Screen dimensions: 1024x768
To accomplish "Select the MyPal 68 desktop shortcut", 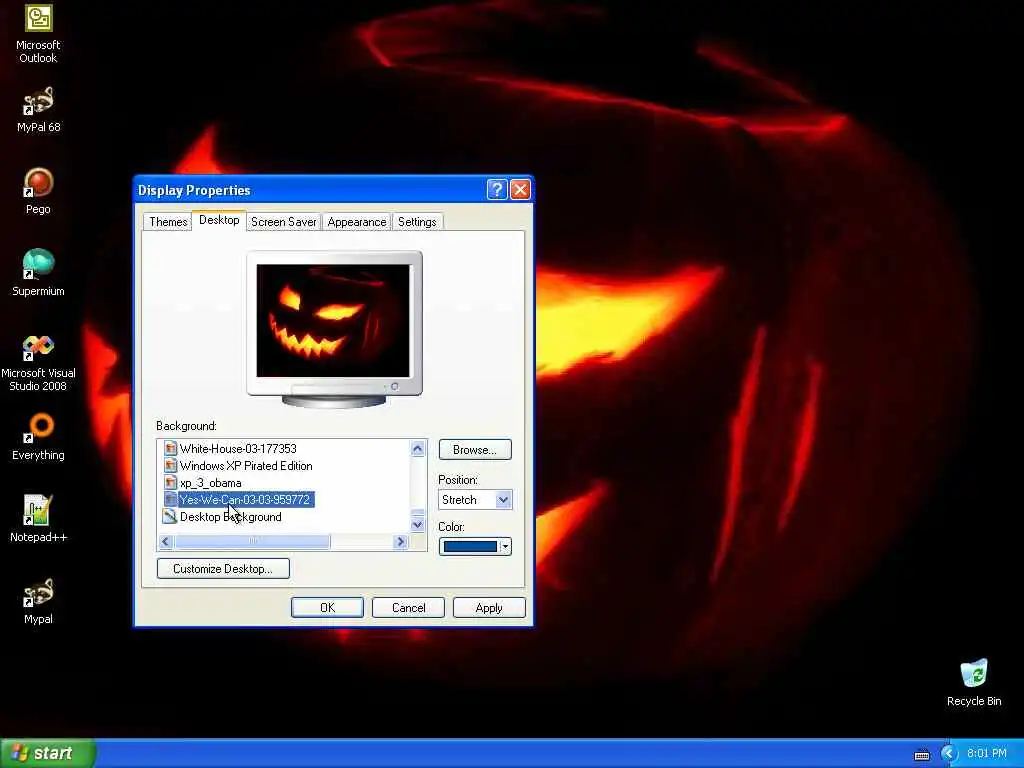I will click(x=38, y=109).
